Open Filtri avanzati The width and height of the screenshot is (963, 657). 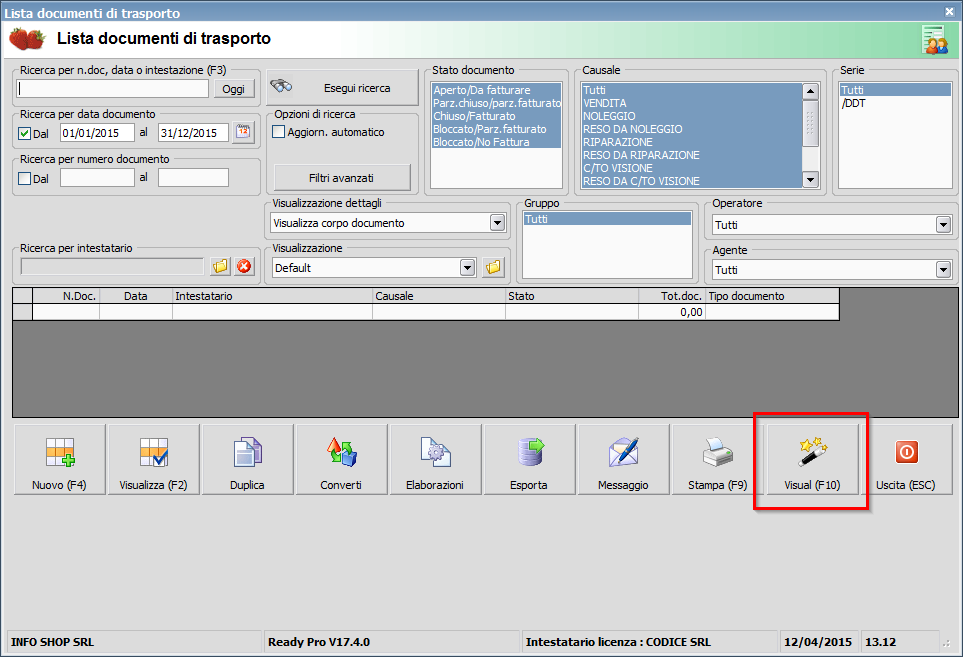point(341,177)
